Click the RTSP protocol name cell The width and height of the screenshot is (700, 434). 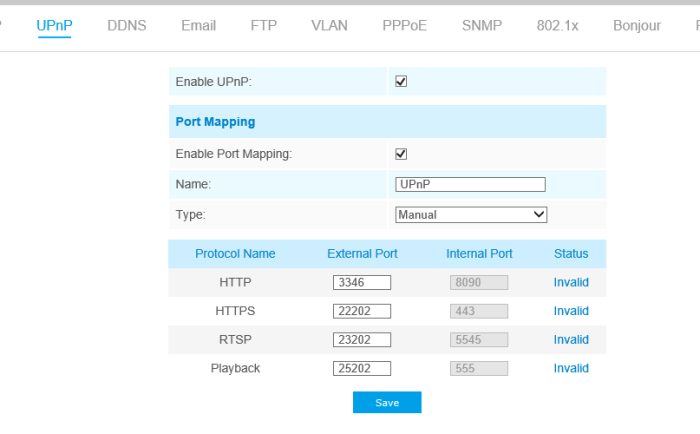tap(235, 339)
